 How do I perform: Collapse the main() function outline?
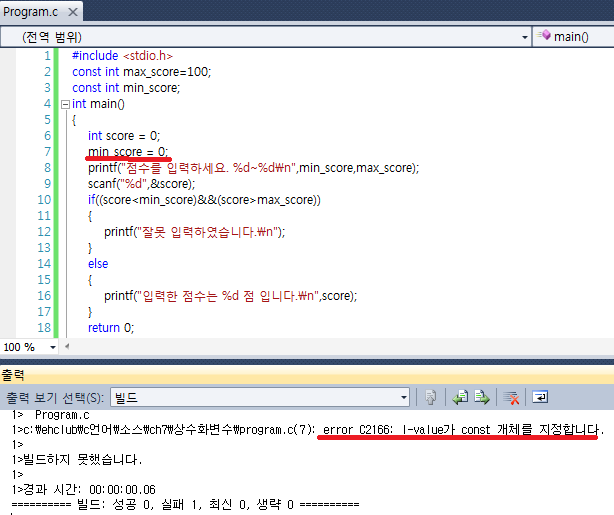coord(65,104)
